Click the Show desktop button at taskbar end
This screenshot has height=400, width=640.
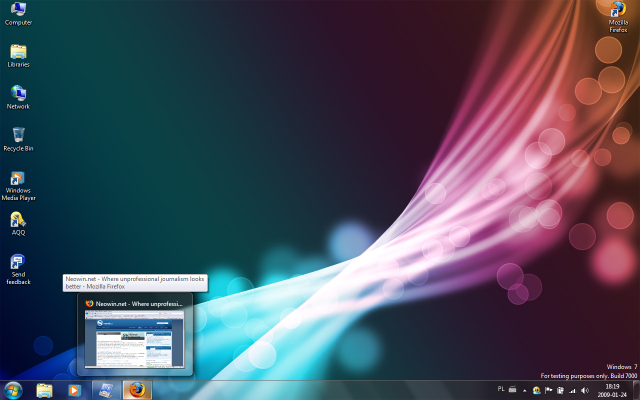pos(636,390)
